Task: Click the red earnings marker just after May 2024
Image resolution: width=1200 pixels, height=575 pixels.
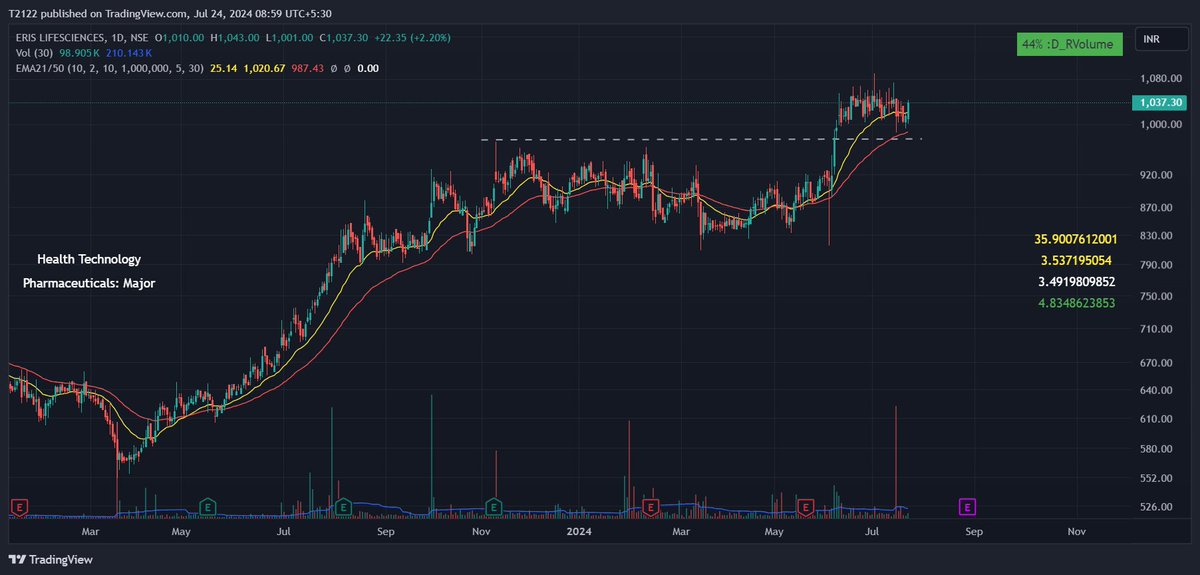Action: (x=805, y=507)
